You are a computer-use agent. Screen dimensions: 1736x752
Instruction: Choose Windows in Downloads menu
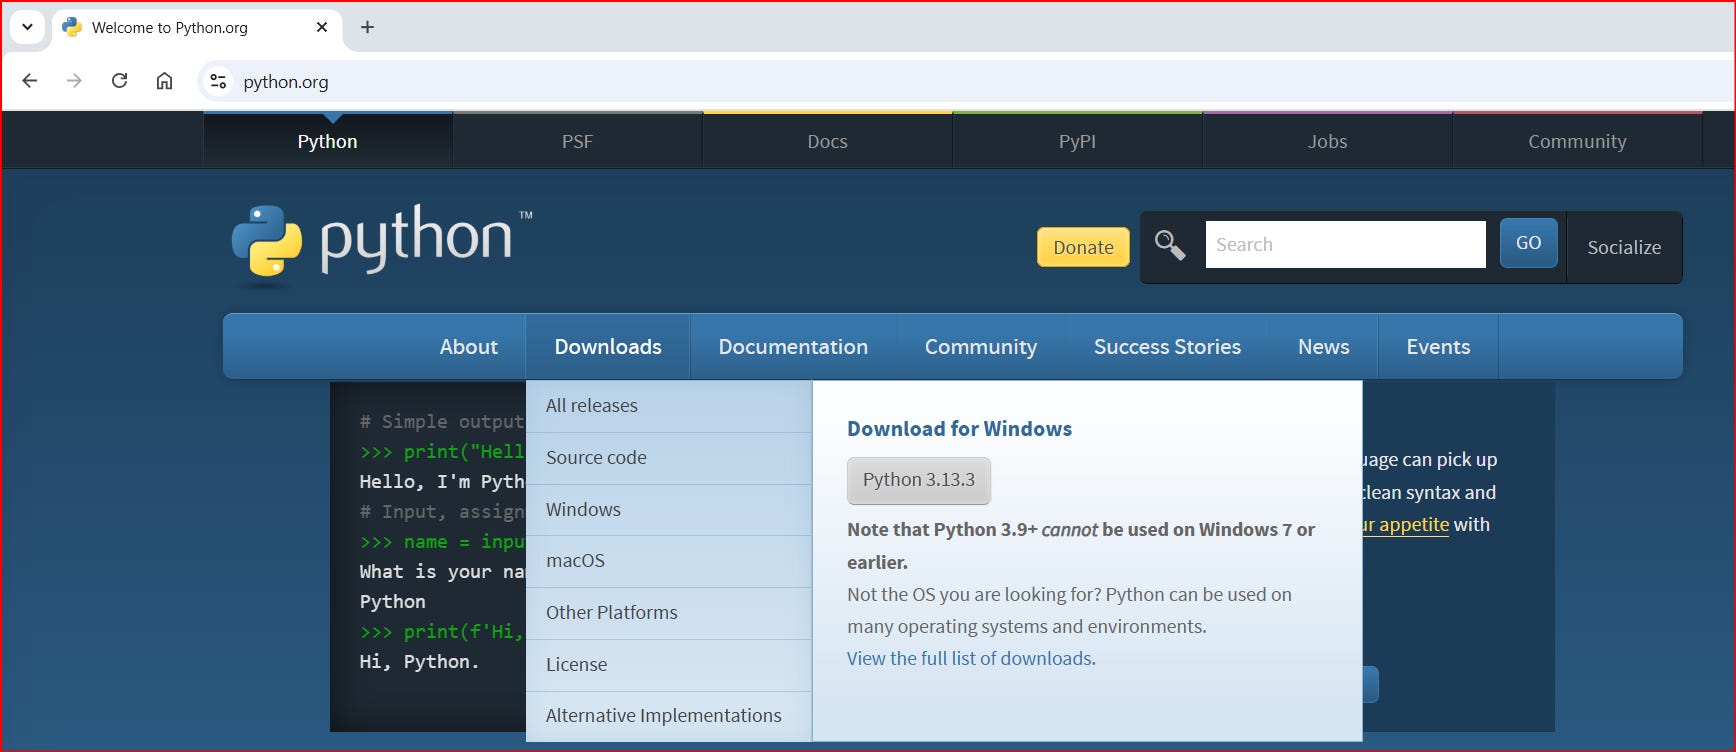coord(669,510)
